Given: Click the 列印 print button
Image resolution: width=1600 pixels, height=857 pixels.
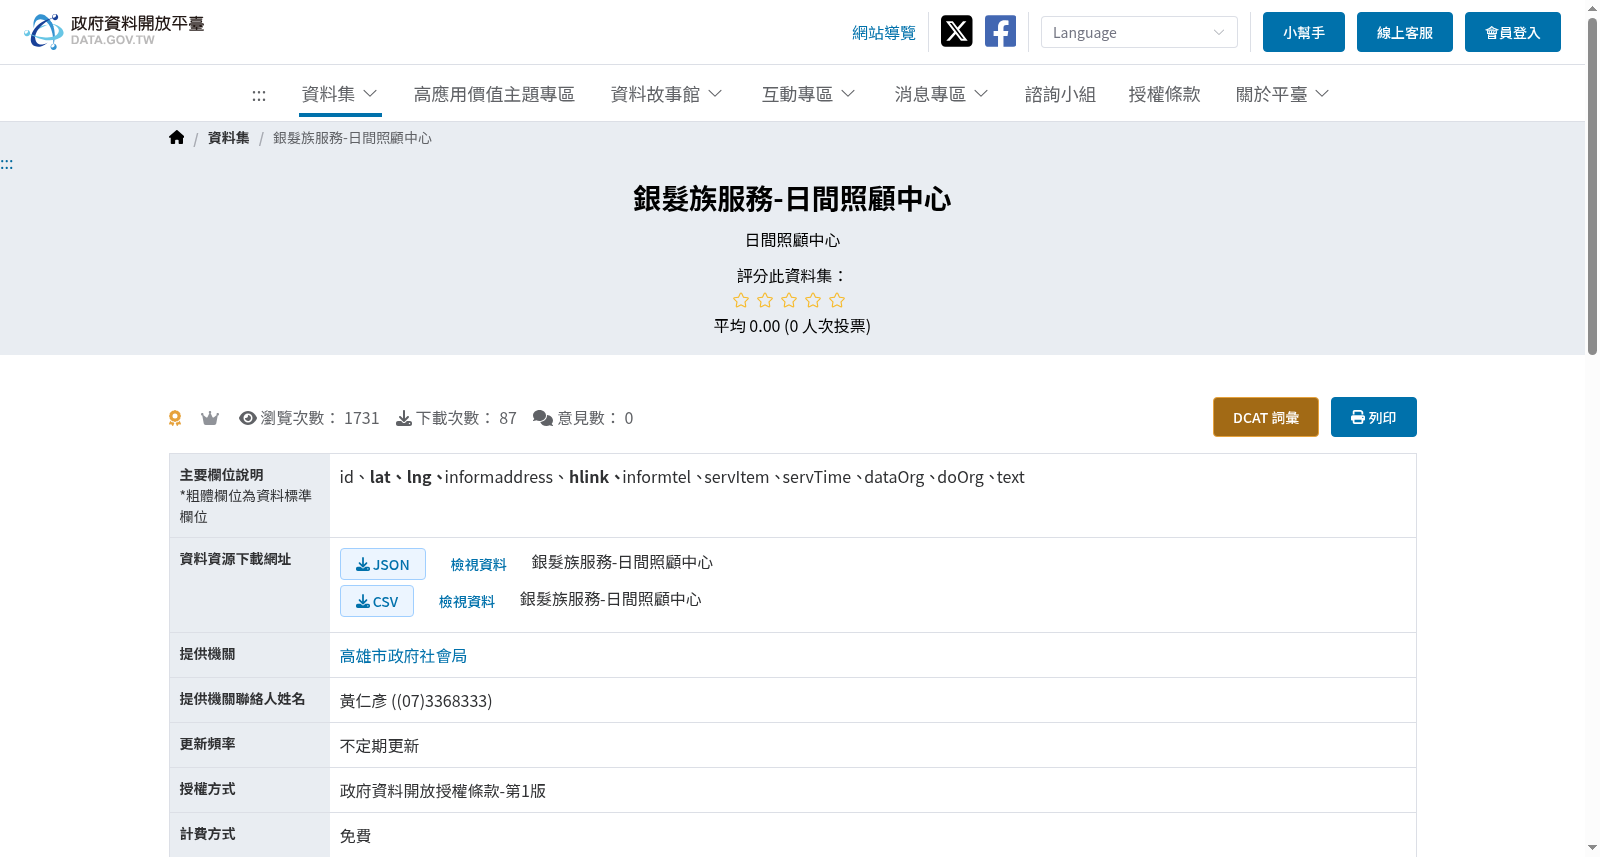Looking at the screenshot, I should pos(1374,417).
